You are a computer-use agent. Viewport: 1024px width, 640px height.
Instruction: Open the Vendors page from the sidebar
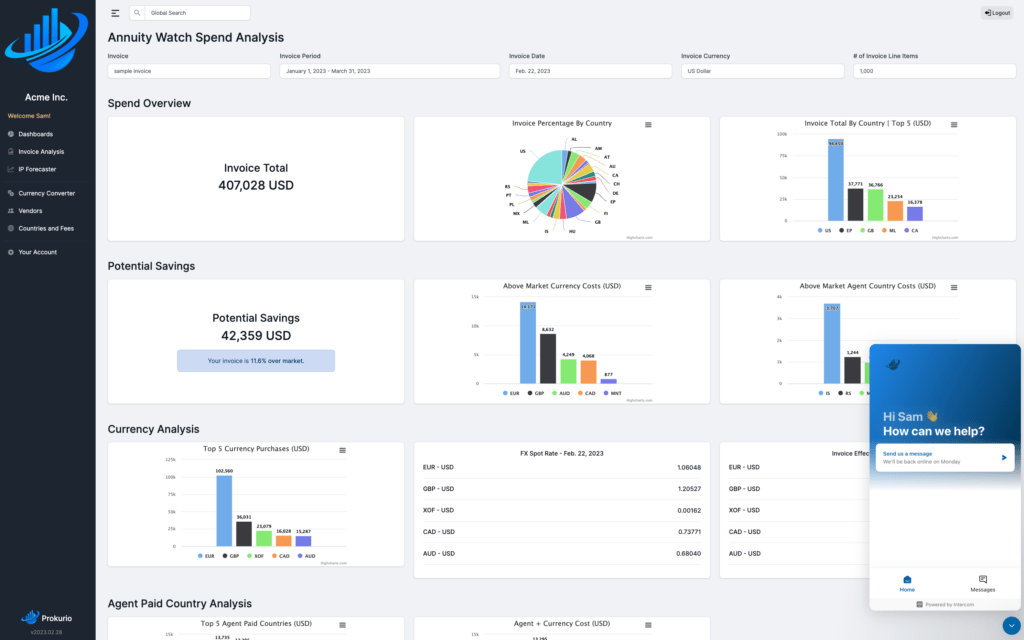click(x=30, y=211)
